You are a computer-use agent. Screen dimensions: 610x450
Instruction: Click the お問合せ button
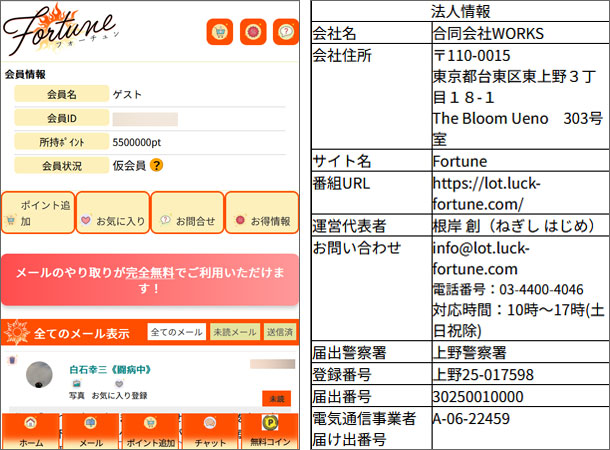click(x=187, y=220)
